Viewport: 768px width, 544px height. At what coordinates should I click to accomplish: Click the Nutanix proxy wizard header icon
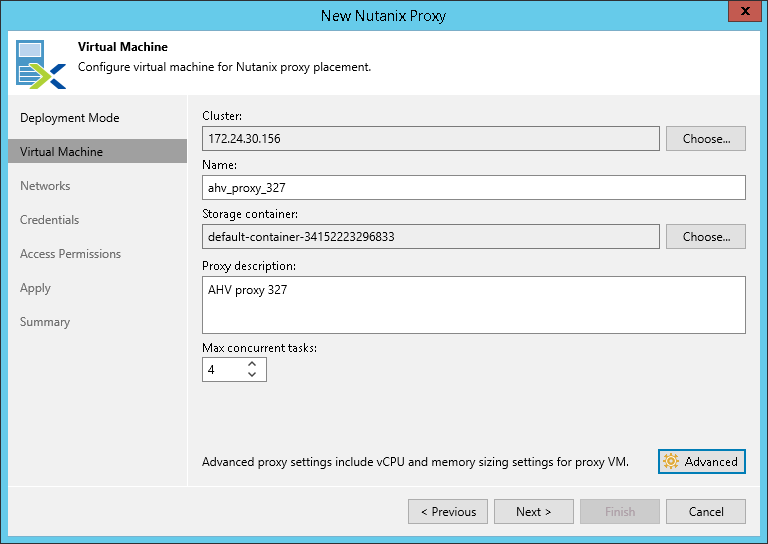point(37,62)
